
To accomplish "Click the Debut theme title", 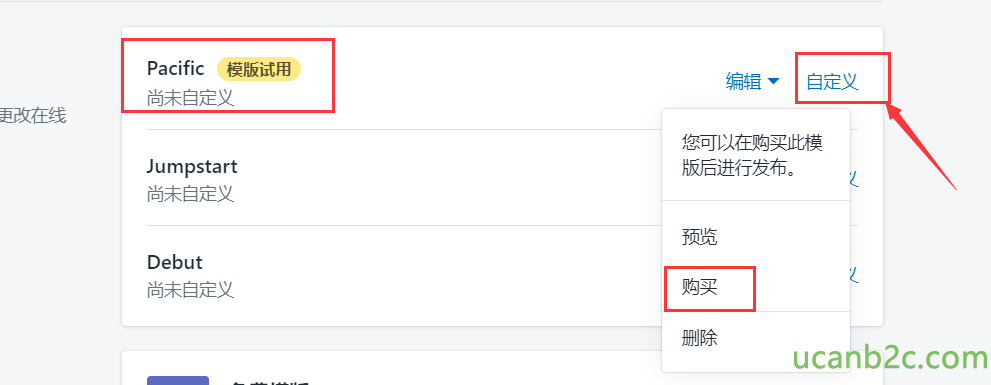I will click(x=174, y=262).
